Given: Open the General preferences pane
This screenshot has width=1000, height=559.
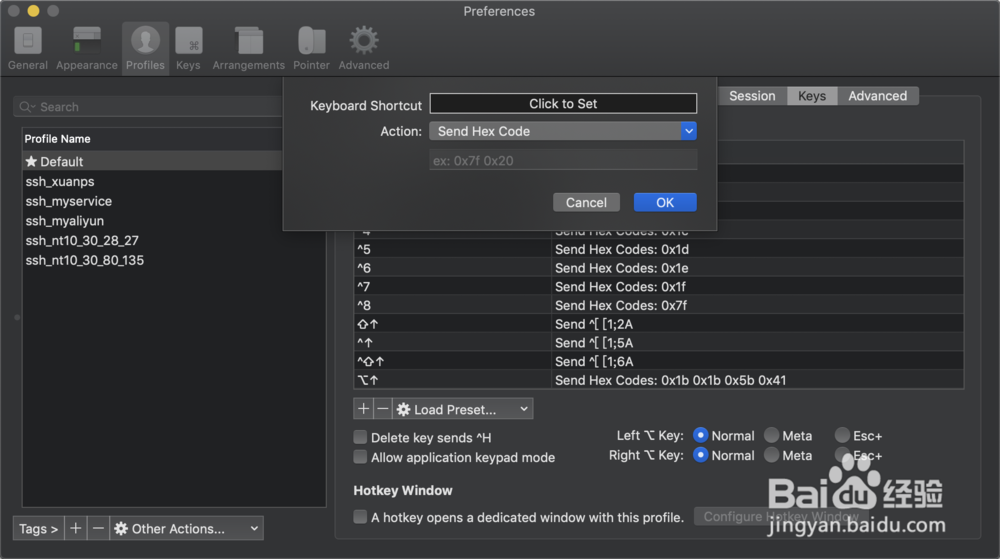Looking at the screenshot, I should coord(28,47).
